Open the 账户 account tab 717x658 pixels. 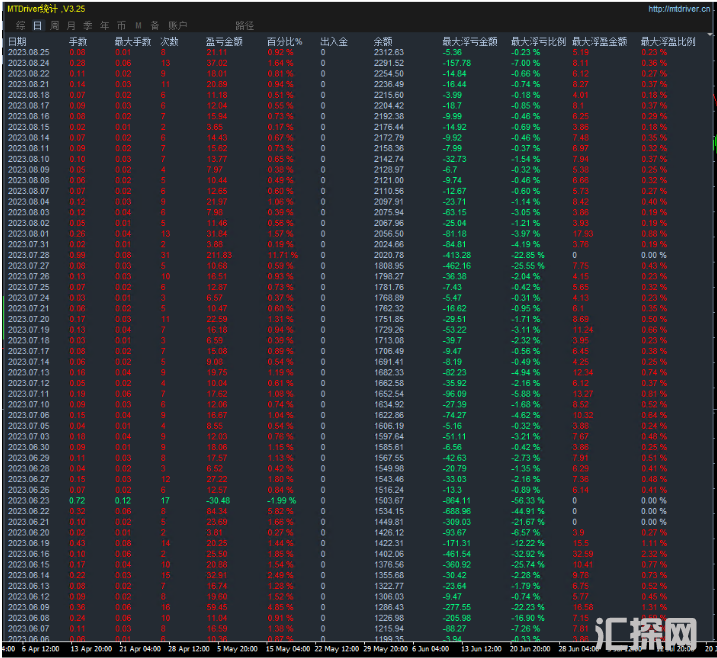178,24
